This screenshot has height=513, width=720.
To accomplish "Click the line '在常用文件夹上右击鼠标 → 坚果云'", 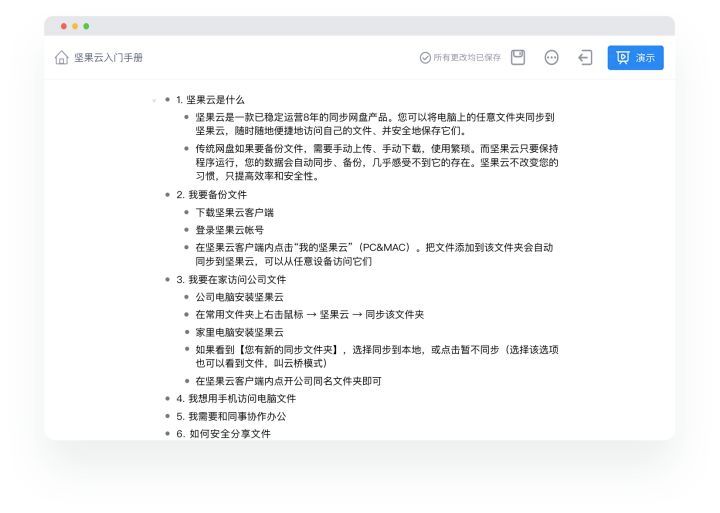I will pos(309,315).
